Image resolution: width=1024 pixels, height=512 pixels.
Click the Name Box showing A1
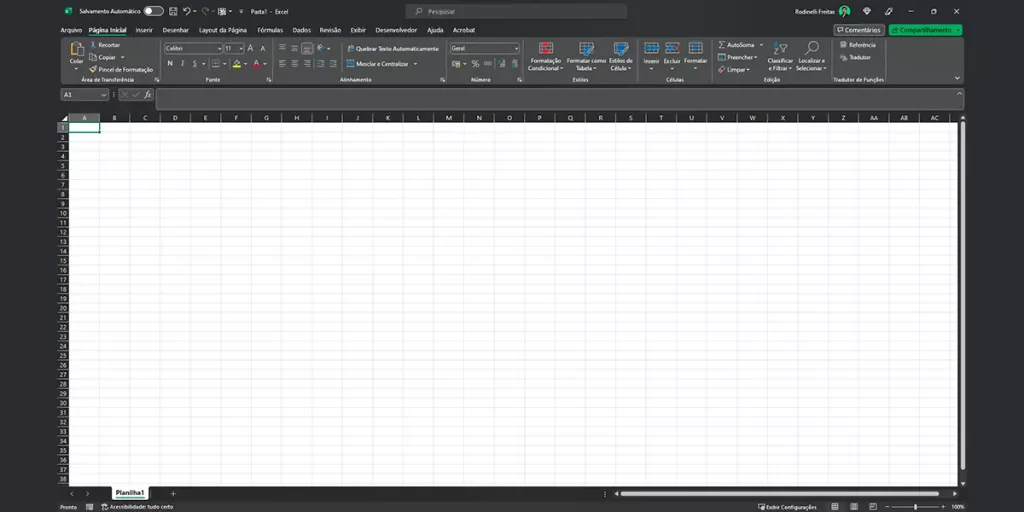tap(85, 95)
